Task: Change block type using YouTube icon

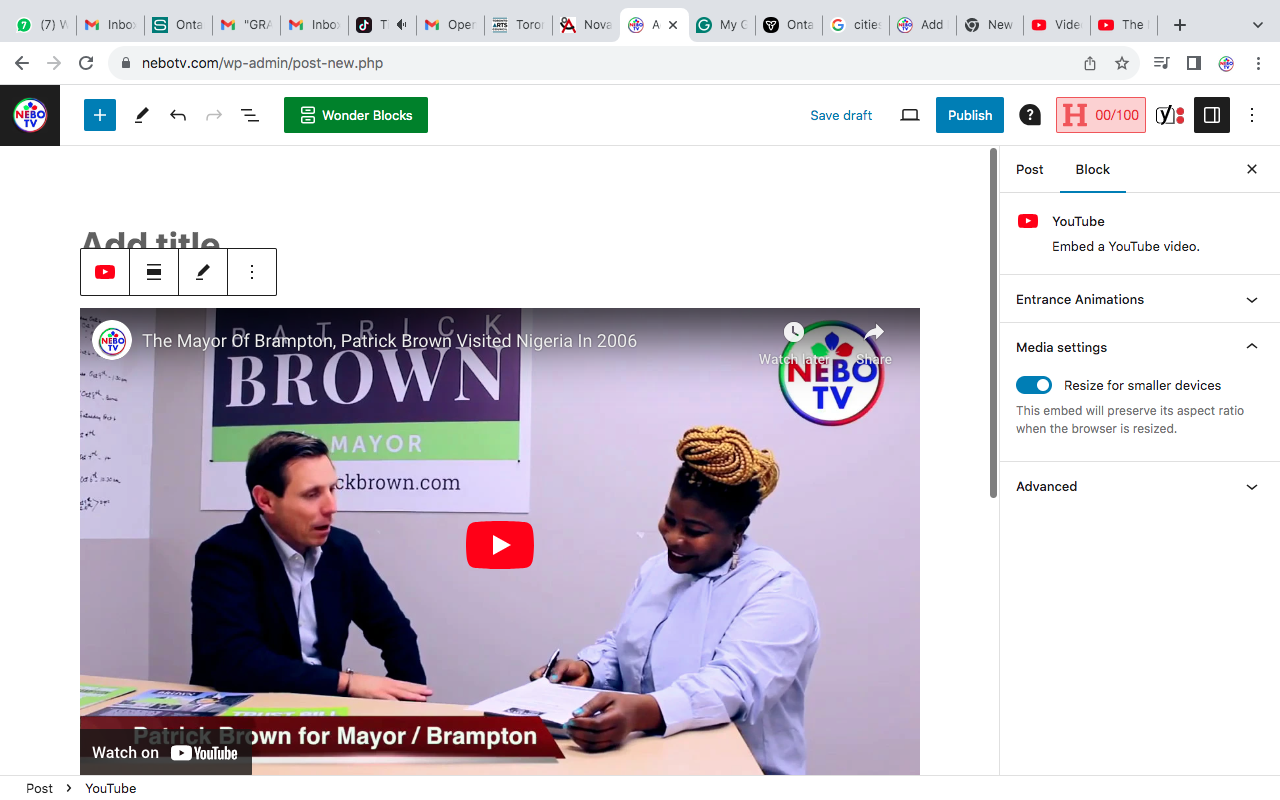Action: 105,272
